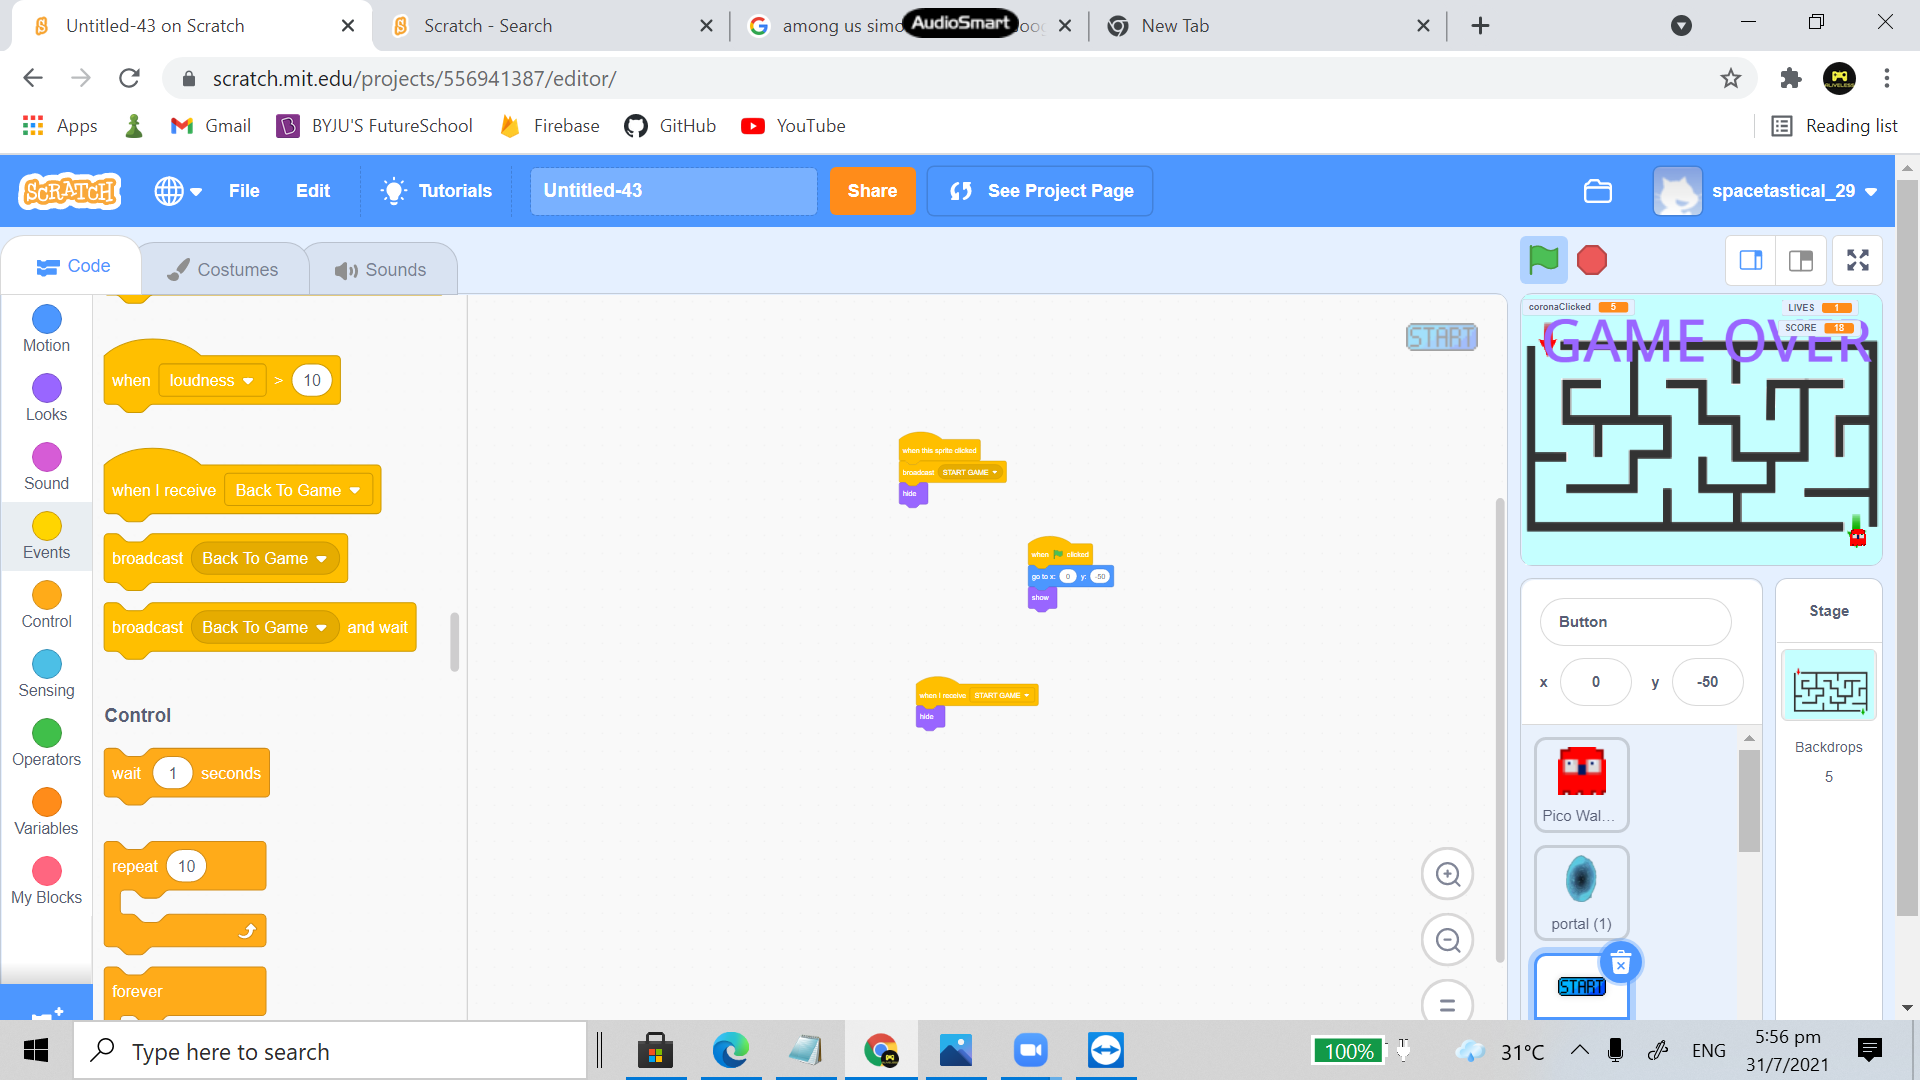Zoom in on the code workspace
This screenshot has width=1920, height=1080.
[x=1447, y=875]
